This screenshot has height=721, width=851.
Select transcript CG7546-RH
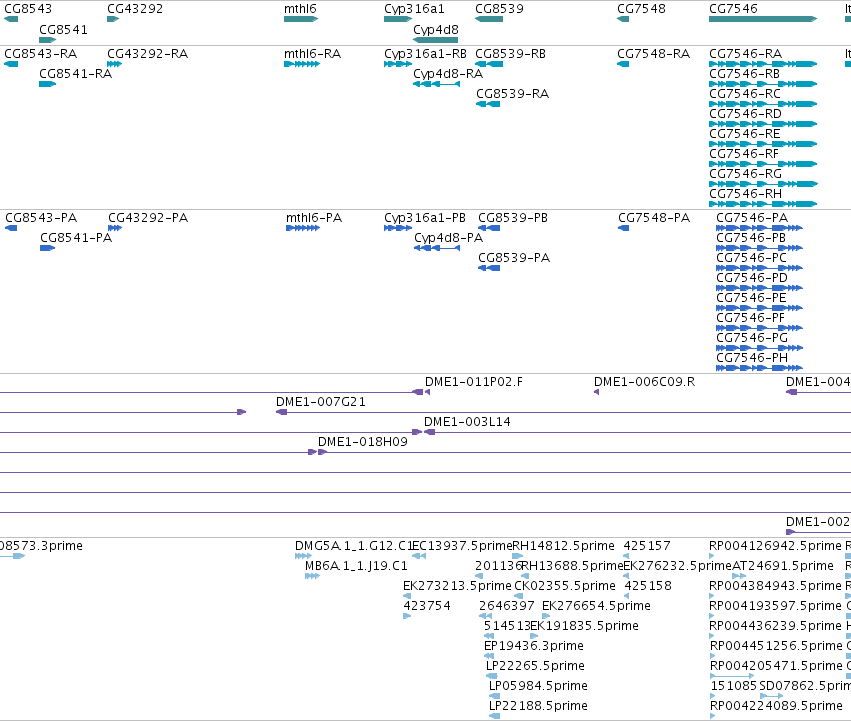tap(745, 194)
